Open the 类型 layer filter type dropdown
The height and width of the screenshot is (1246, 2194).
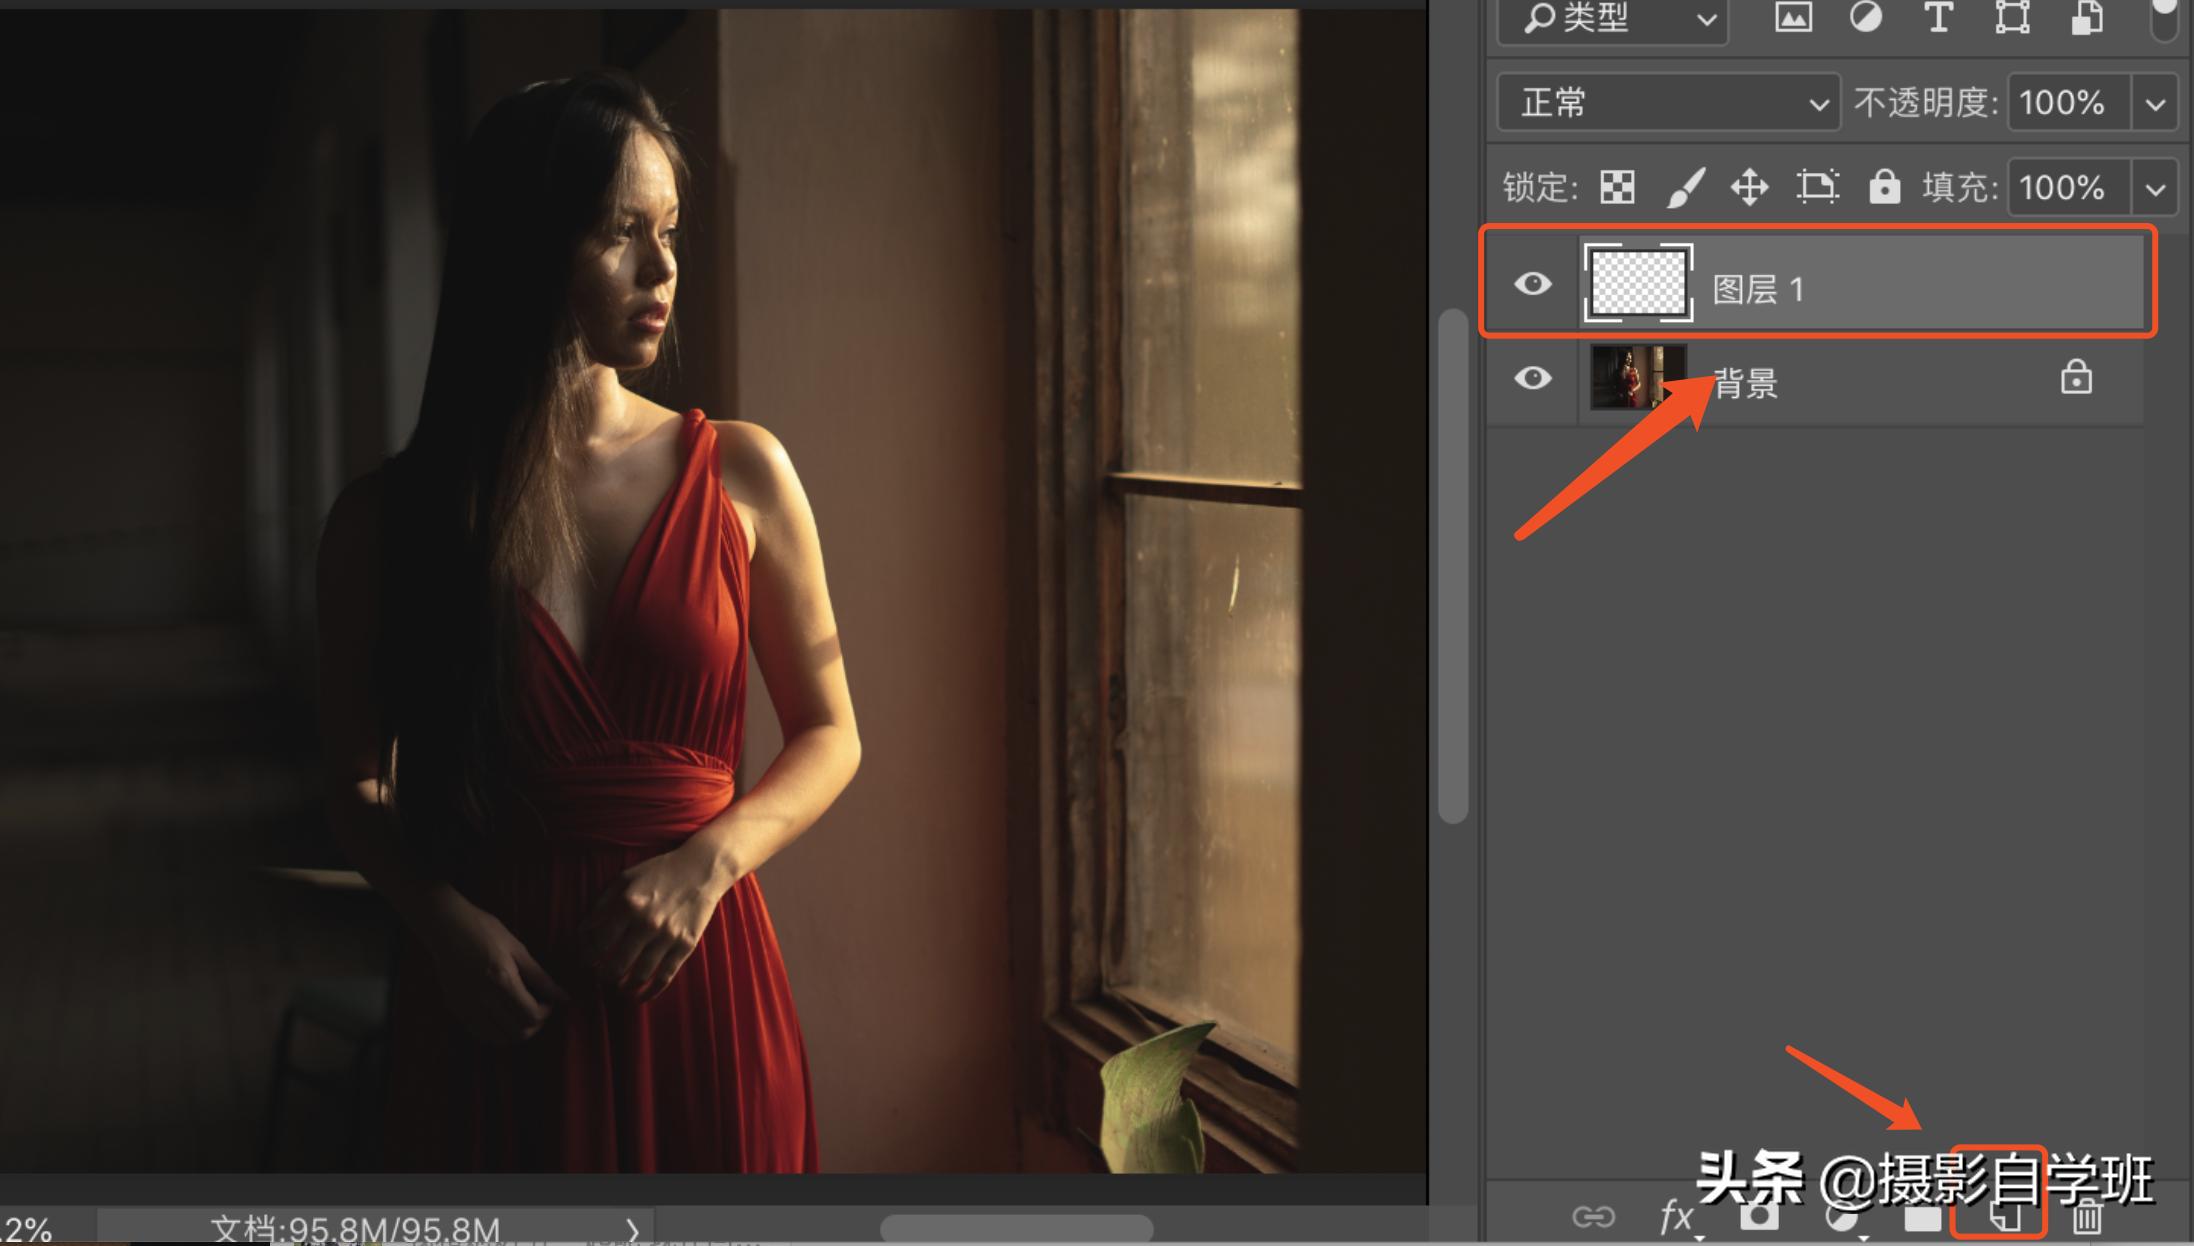1612,19
